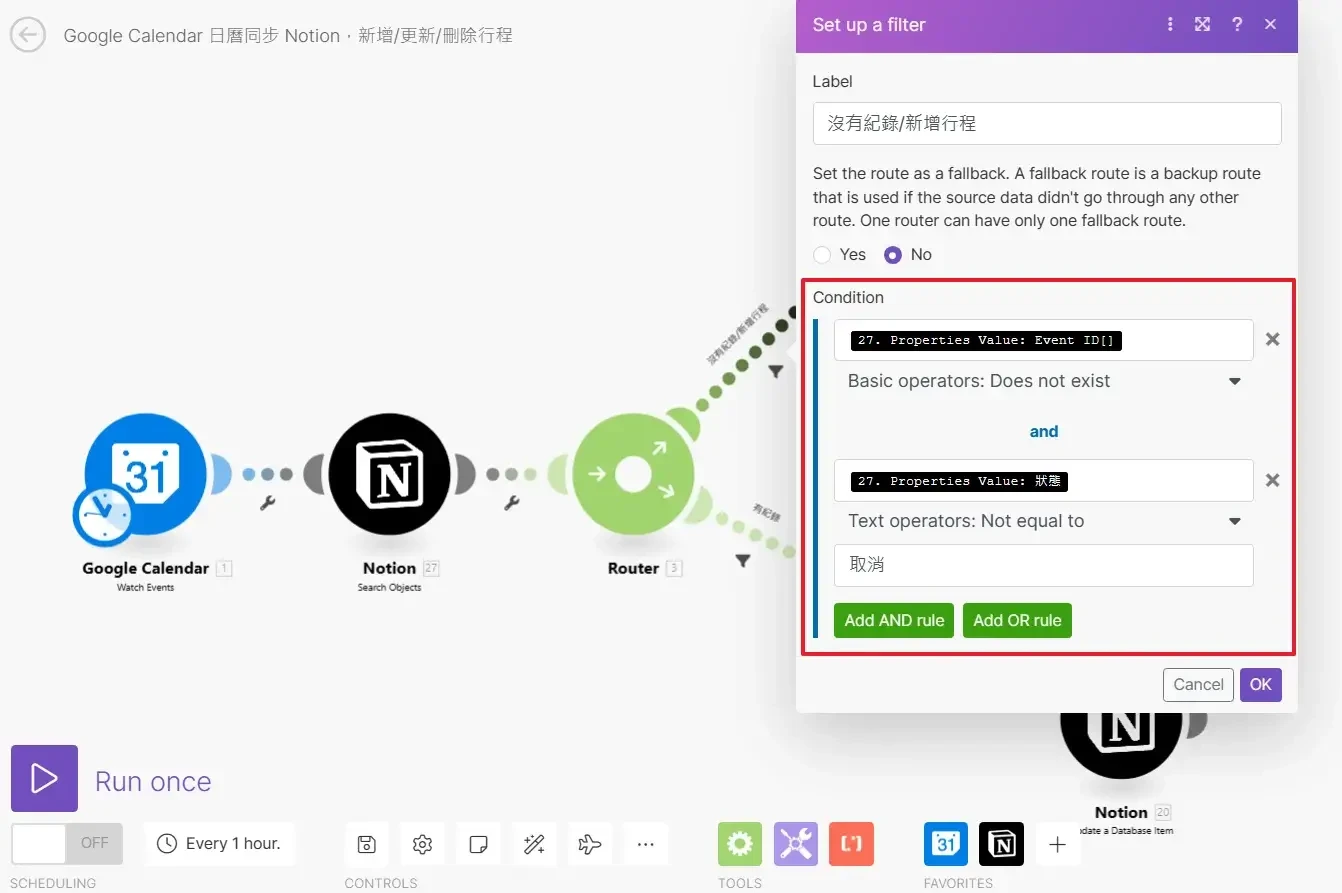
Task: Select No for fallback route
Action: point(893,254)
